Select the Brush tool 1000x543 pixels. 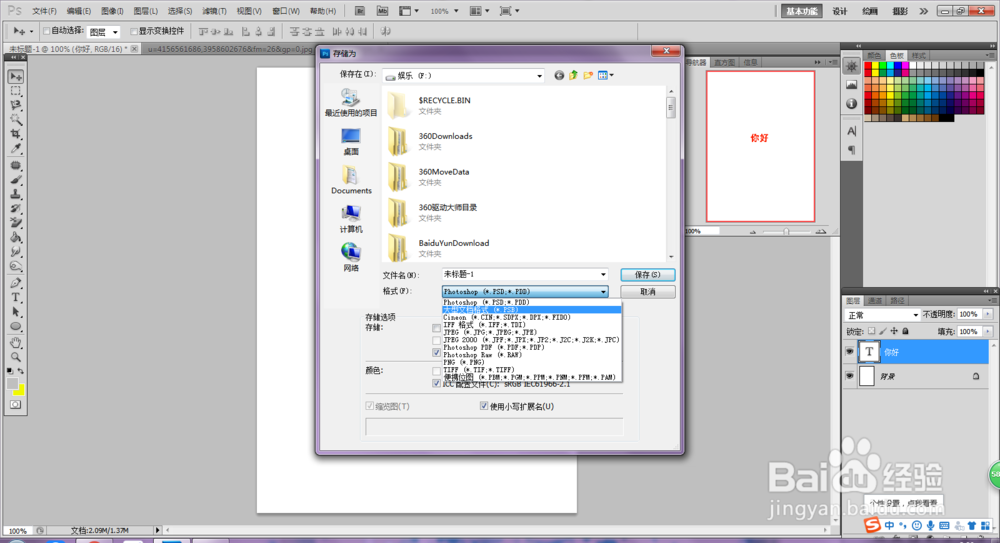(x=16, y=180)
